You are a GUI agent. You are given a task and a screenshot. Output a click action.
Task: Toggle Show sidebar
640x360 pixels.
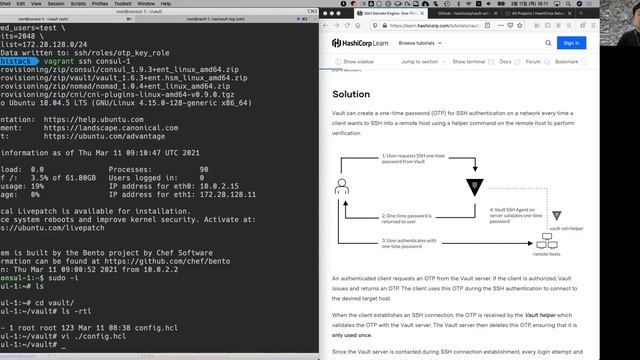click(x=354, y=62)
